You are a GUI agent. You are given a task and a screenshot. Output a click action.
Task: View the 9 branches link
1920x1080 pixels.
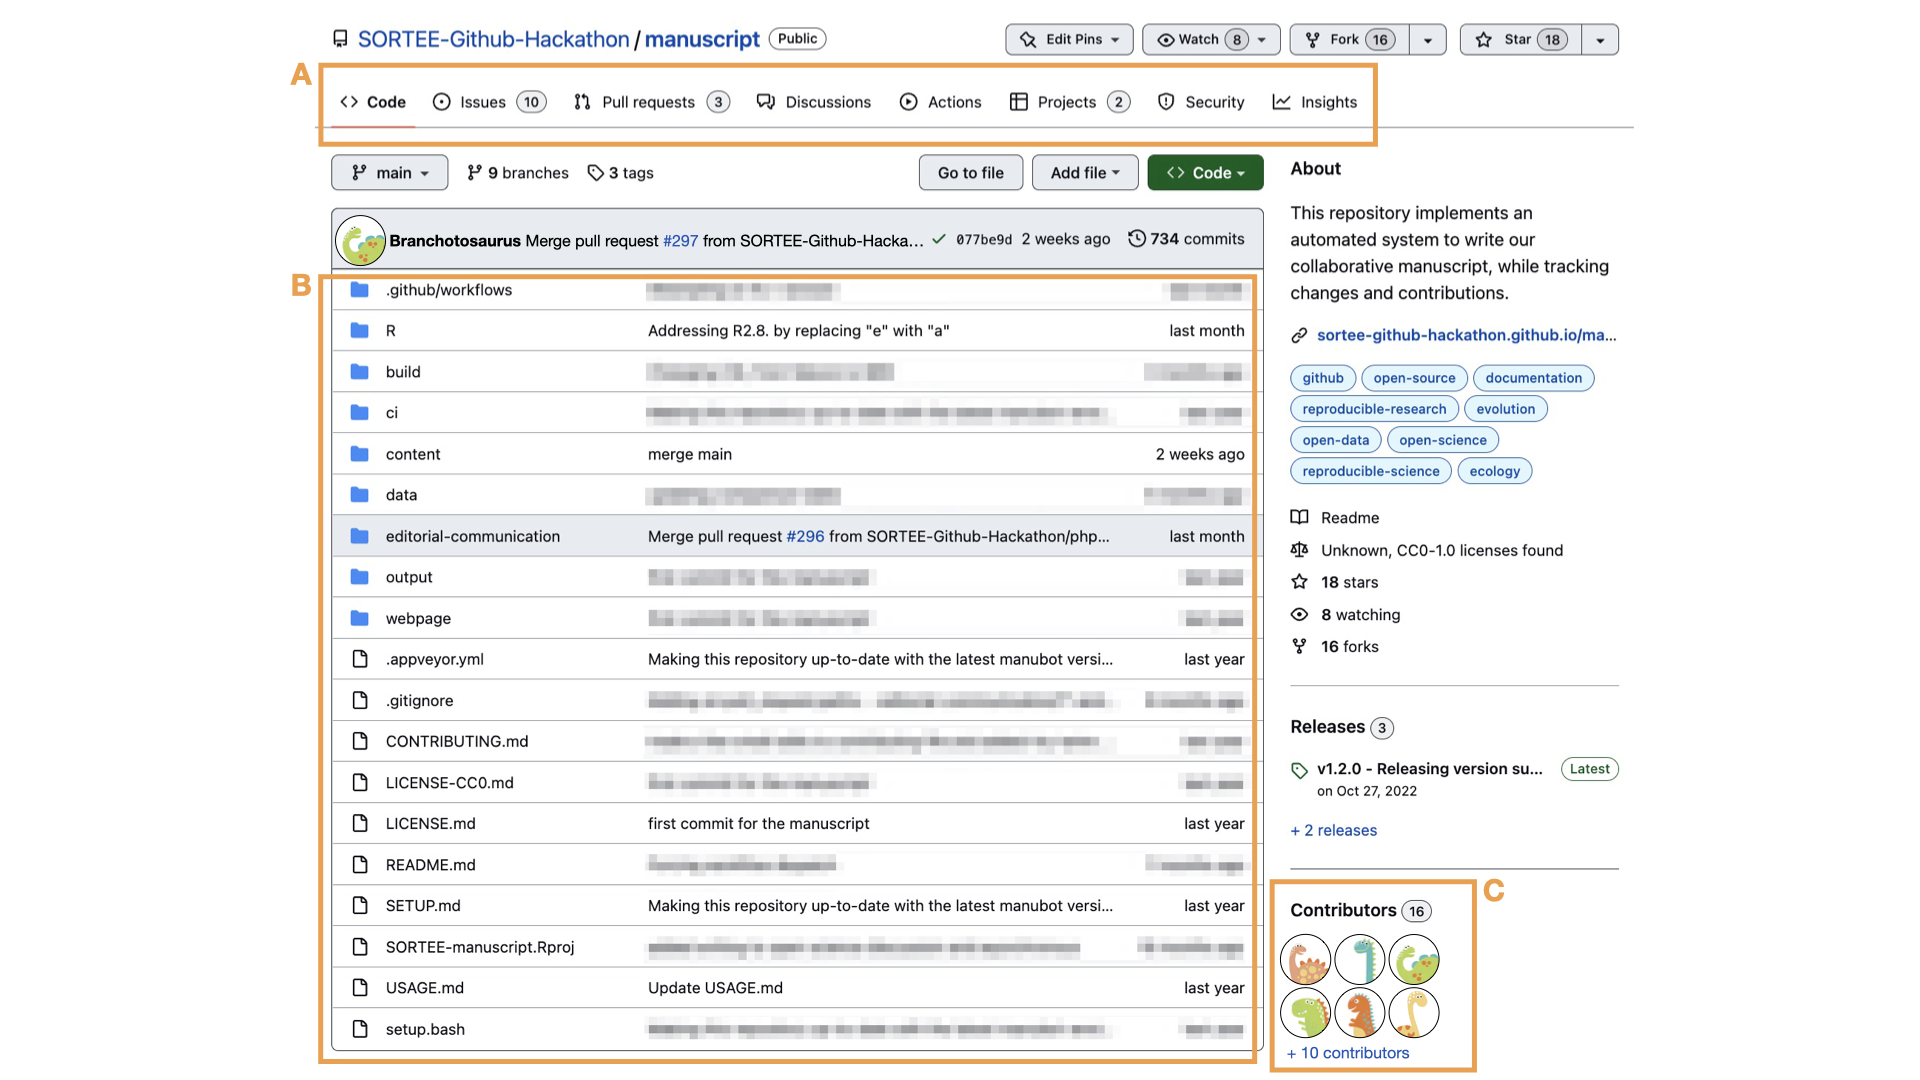(518, 173)
